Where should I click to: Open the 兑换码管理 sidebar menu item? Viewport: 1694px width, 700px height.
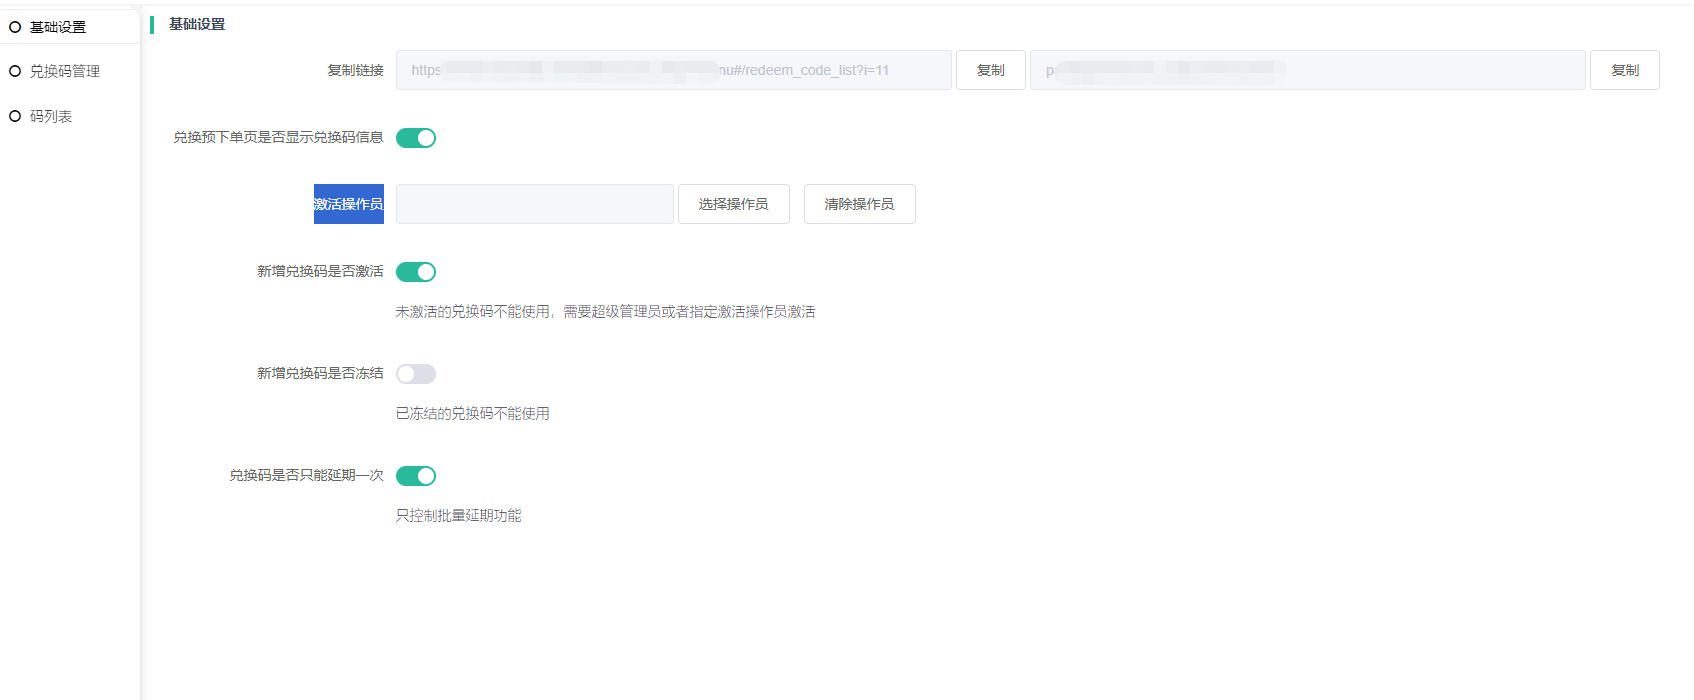(x=65, y=71)
